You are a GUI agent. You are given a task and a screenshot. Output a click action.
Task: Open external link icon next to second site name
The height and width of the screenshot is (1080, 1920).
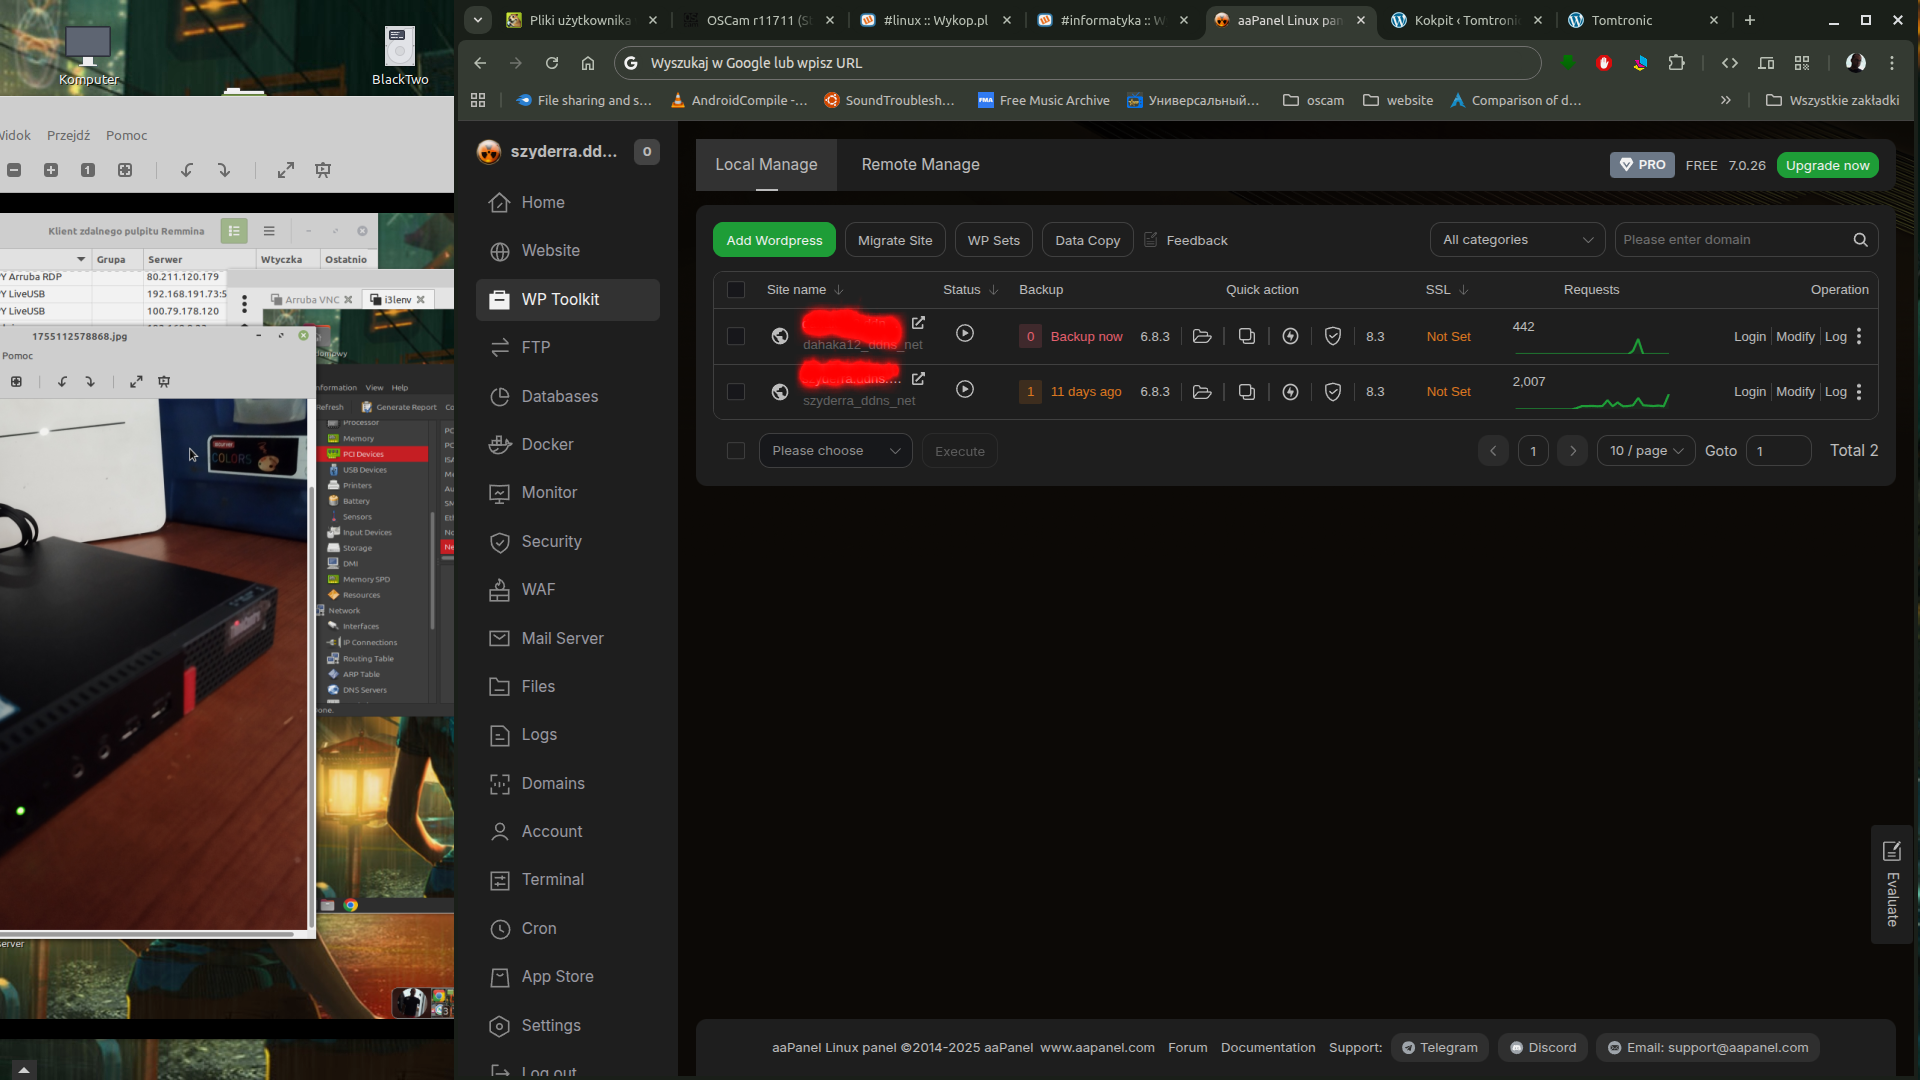pyautogui.click(x=918, y=379)
